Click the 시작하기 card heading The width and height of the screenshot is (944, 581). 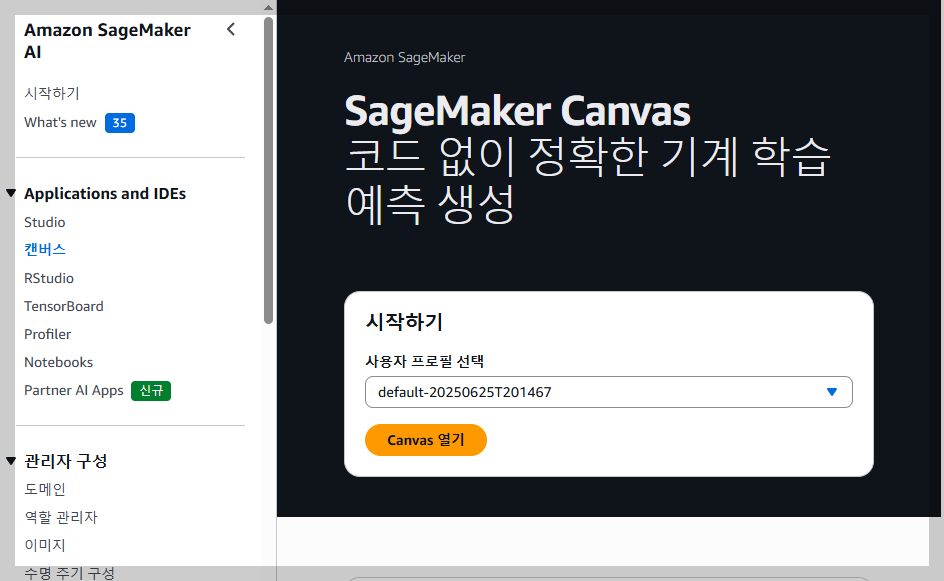[x=404, y=322]
